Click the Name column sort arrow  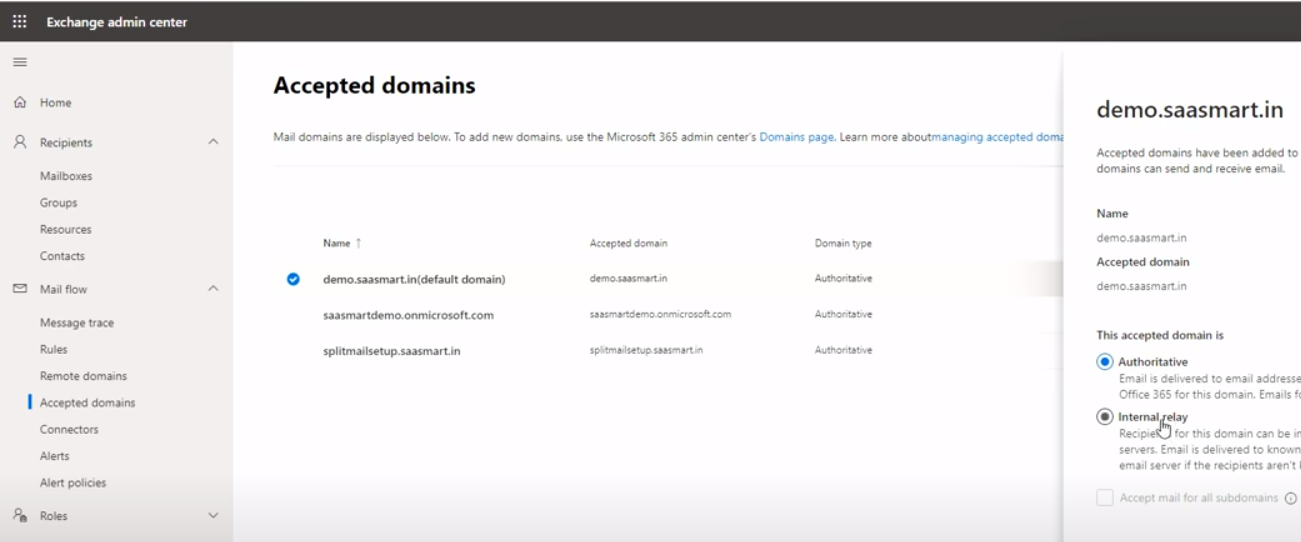pos(358,243)
